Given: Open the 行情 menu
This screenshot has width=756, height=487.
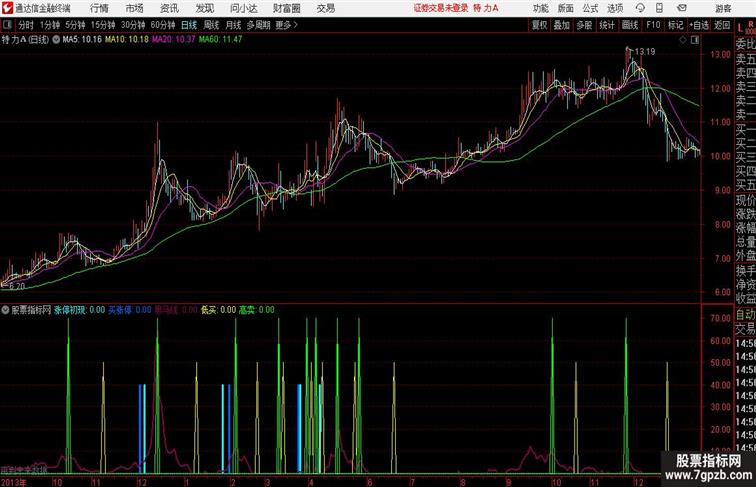Looking at the screenshot, I should (x=99, y=8).
